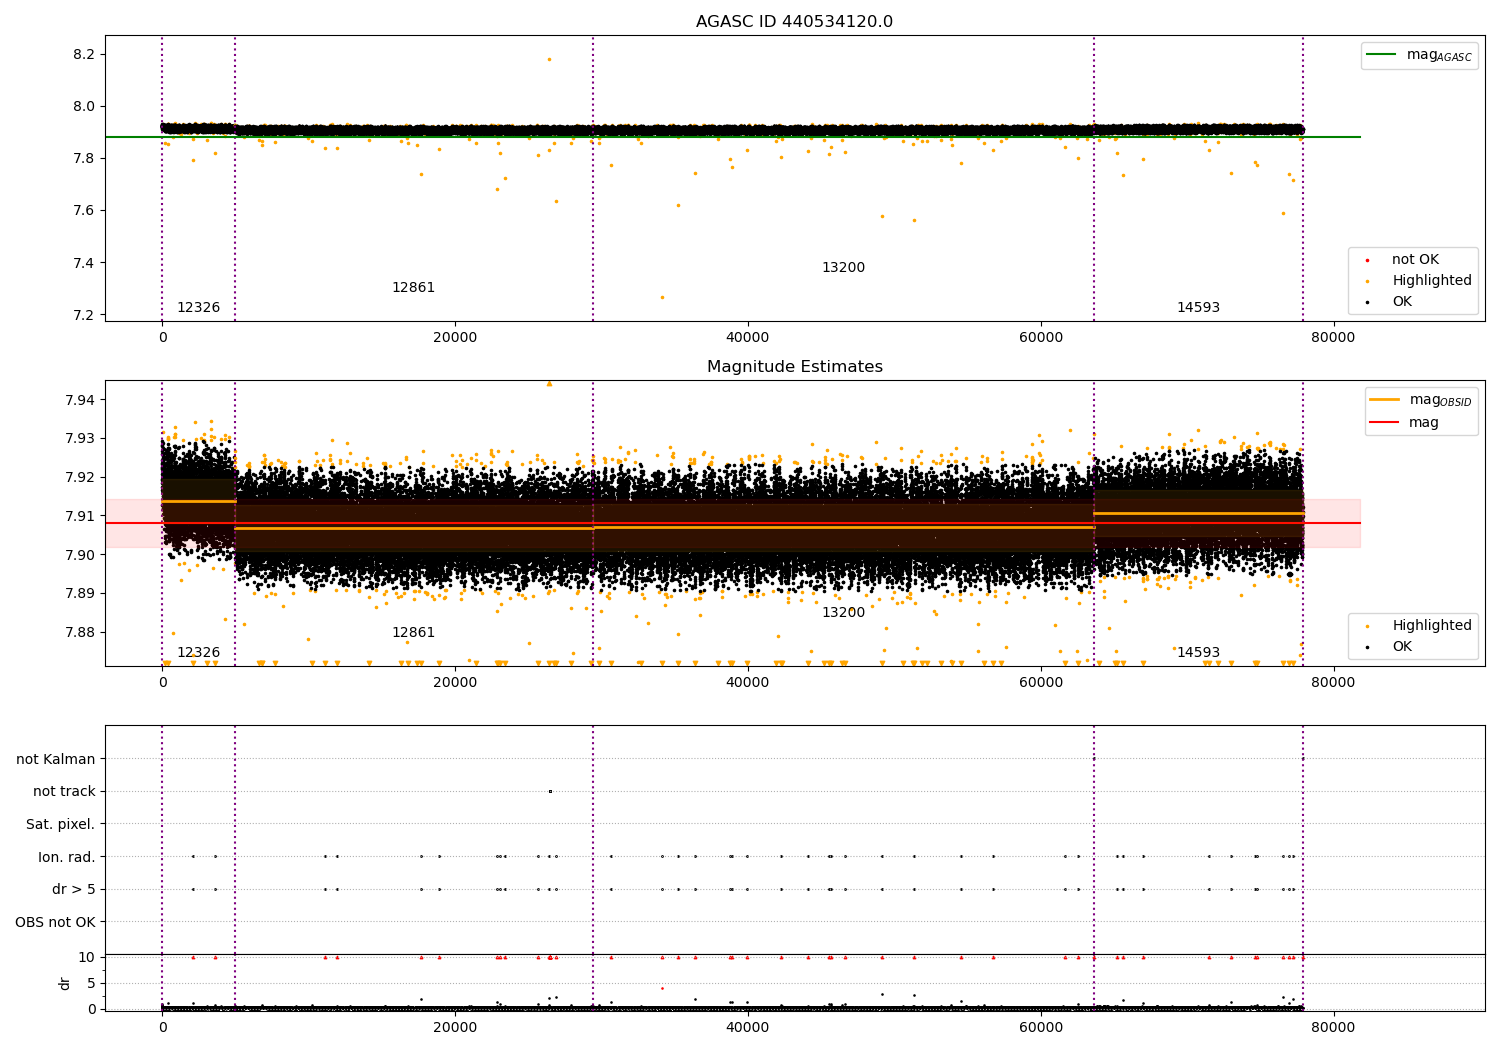Click the 'AGASC ID 440534120.0' plot title
The image size is (1500, 1050).
coord(794,22)
